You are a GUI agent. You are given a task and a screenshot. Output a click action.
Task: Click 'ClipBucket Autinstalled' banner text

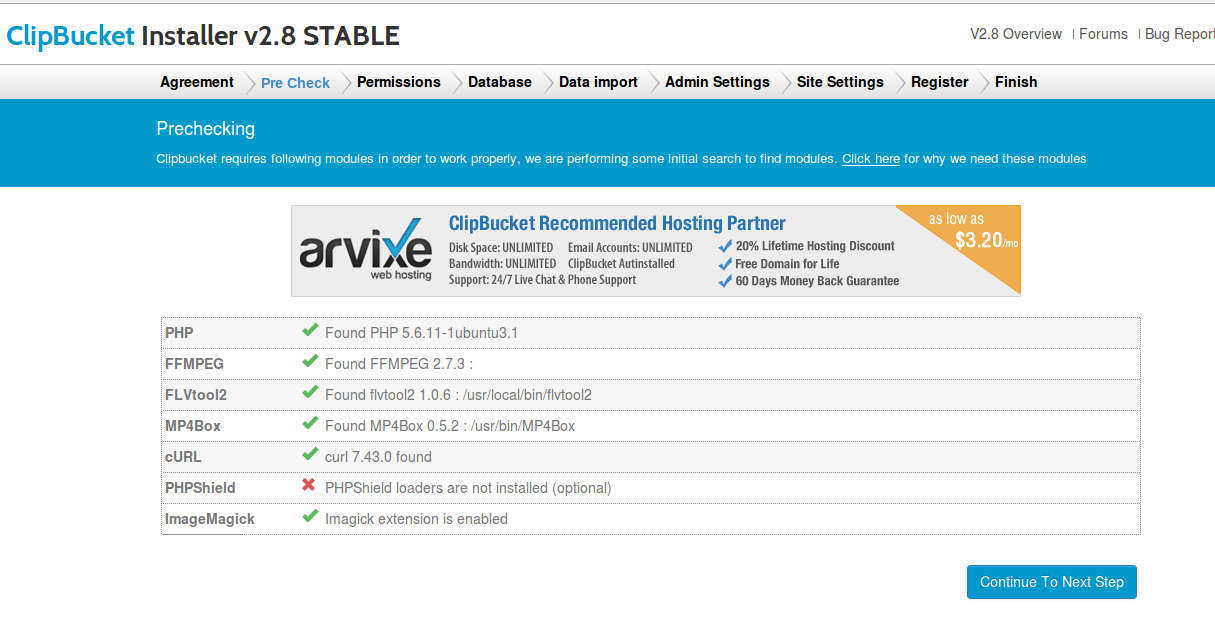coord(621,264)
